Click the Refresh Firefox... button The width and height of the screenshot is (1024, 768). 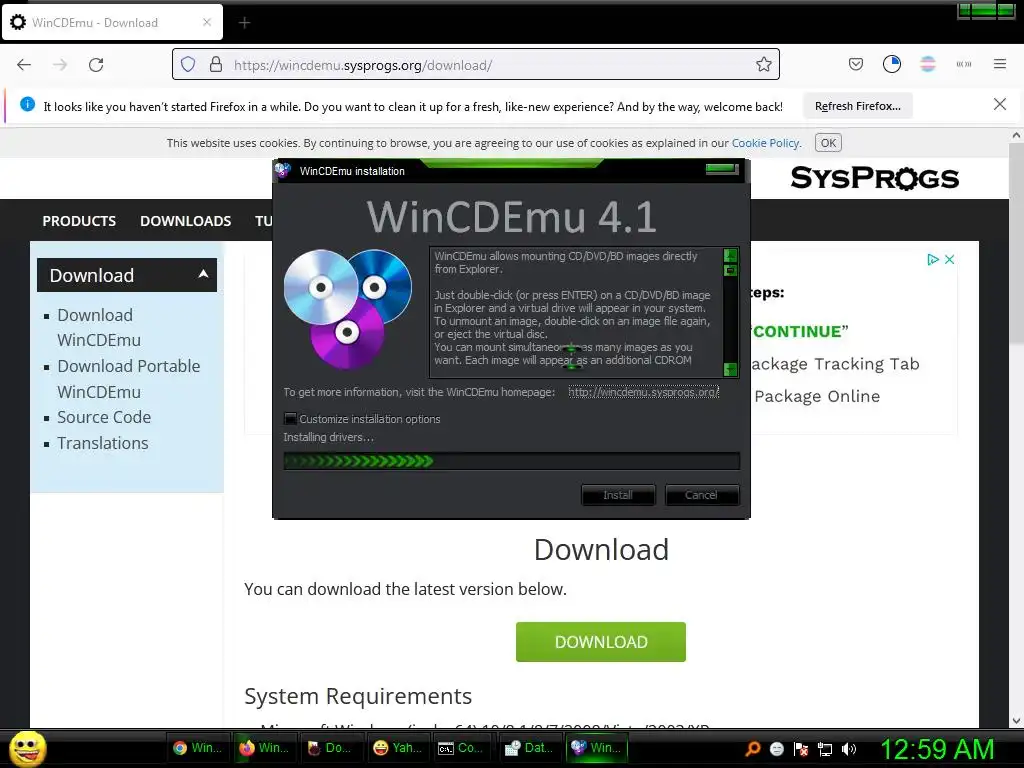(x=857, y=106)
